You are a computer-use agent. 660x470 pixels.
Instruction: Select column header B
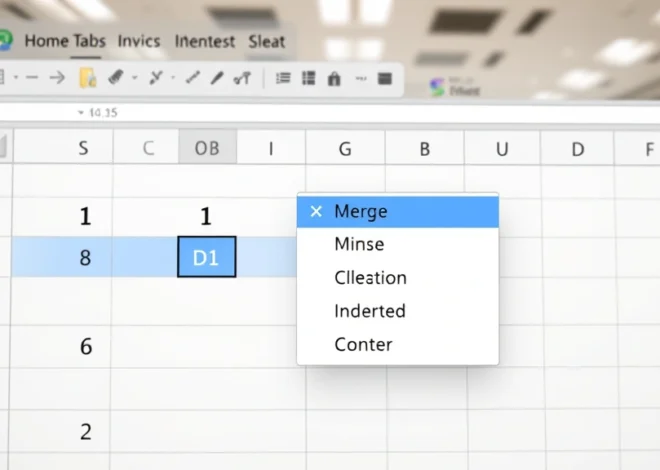click(425, 149)
